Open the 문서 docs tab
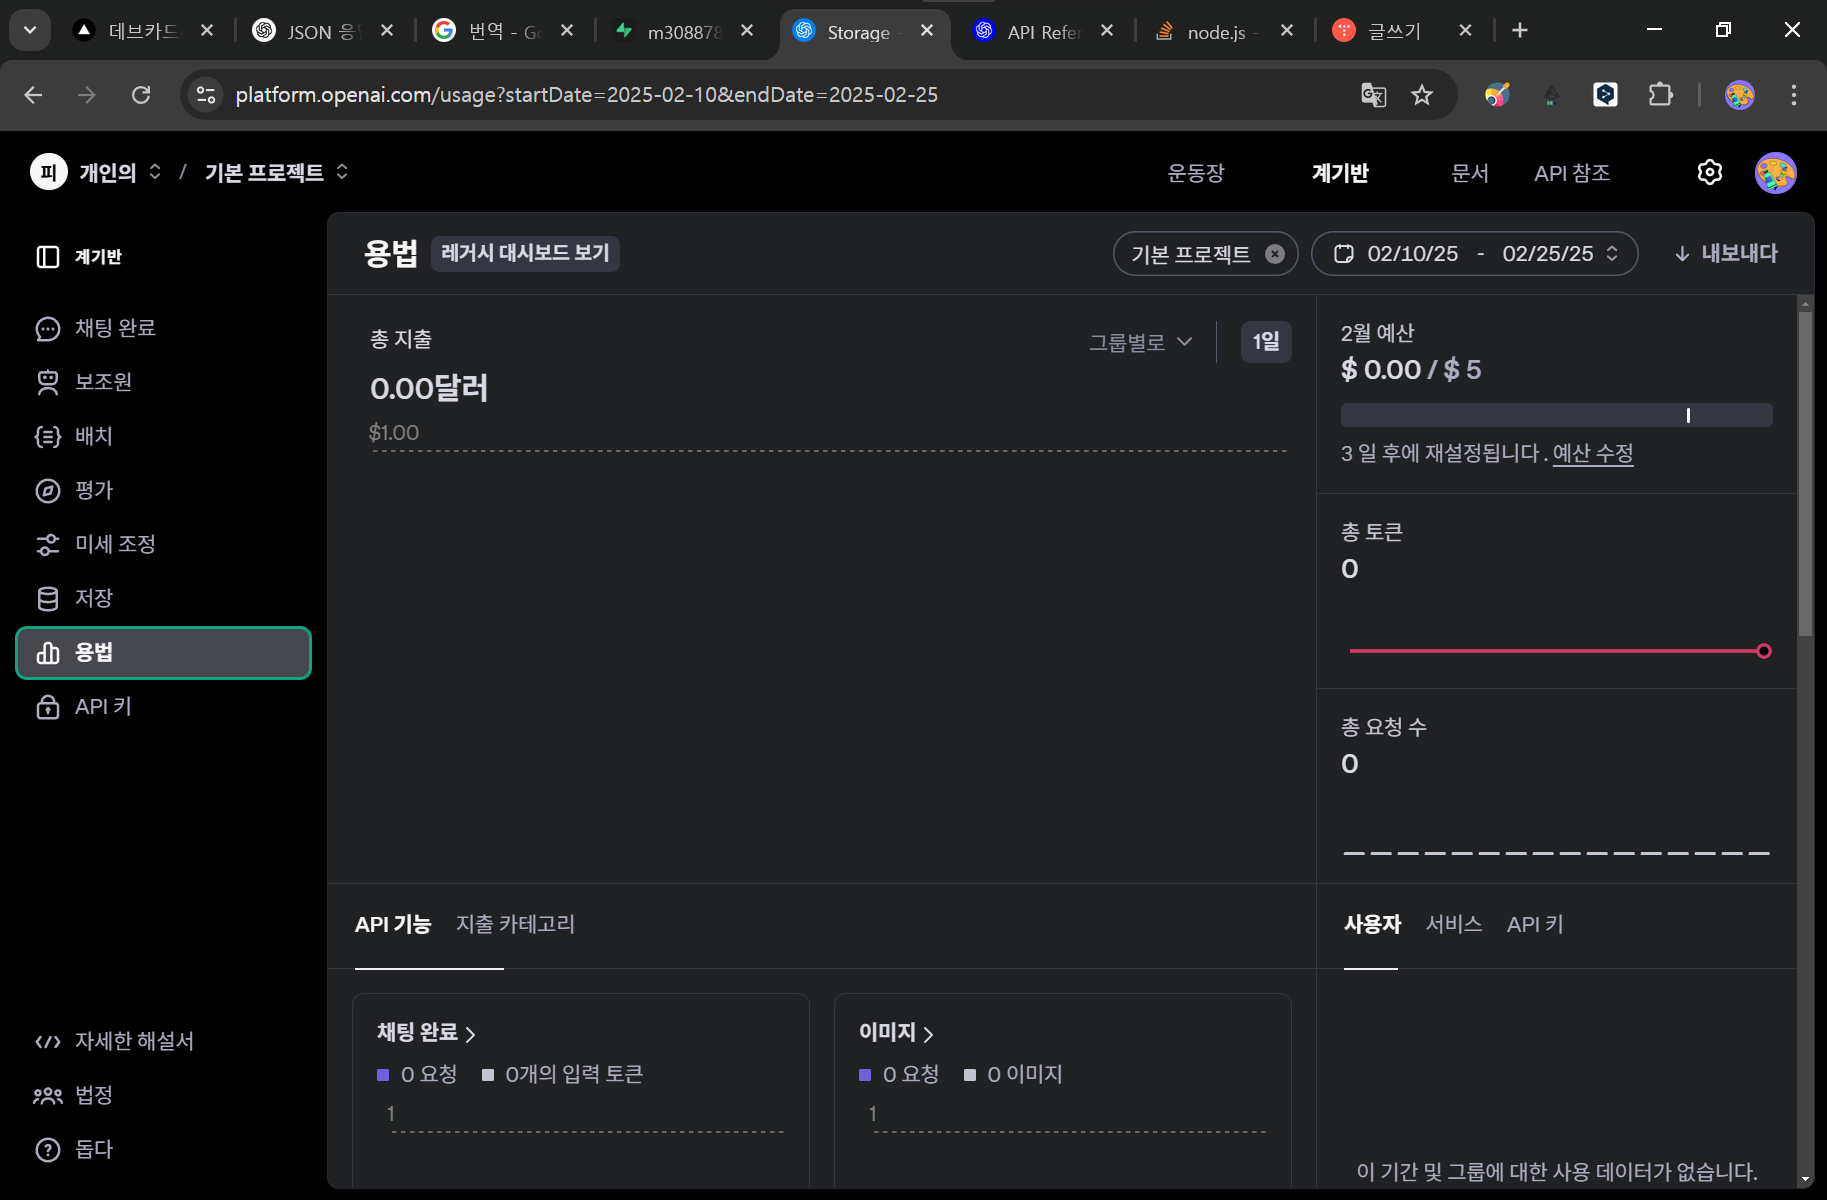The width and height of the screenshot is (1827, 1200). point(1470,172)
